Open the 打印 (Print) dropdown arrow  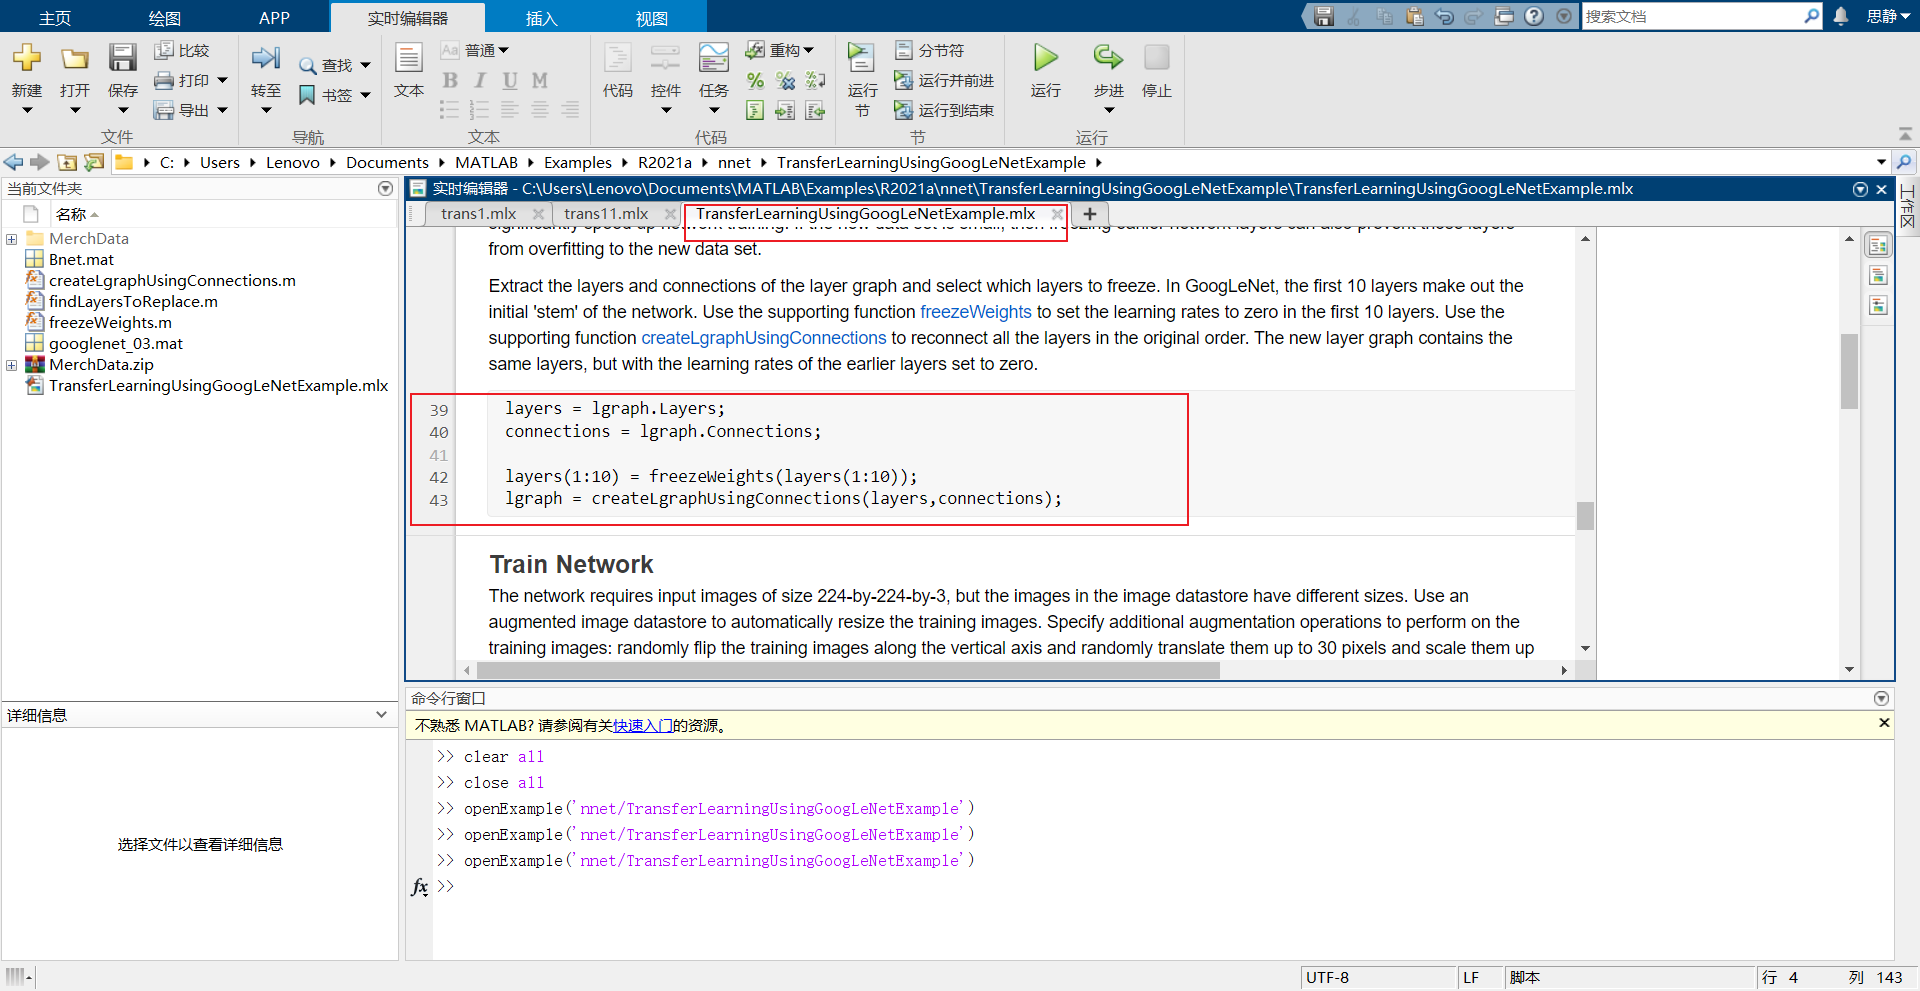(x=222, y=80)
